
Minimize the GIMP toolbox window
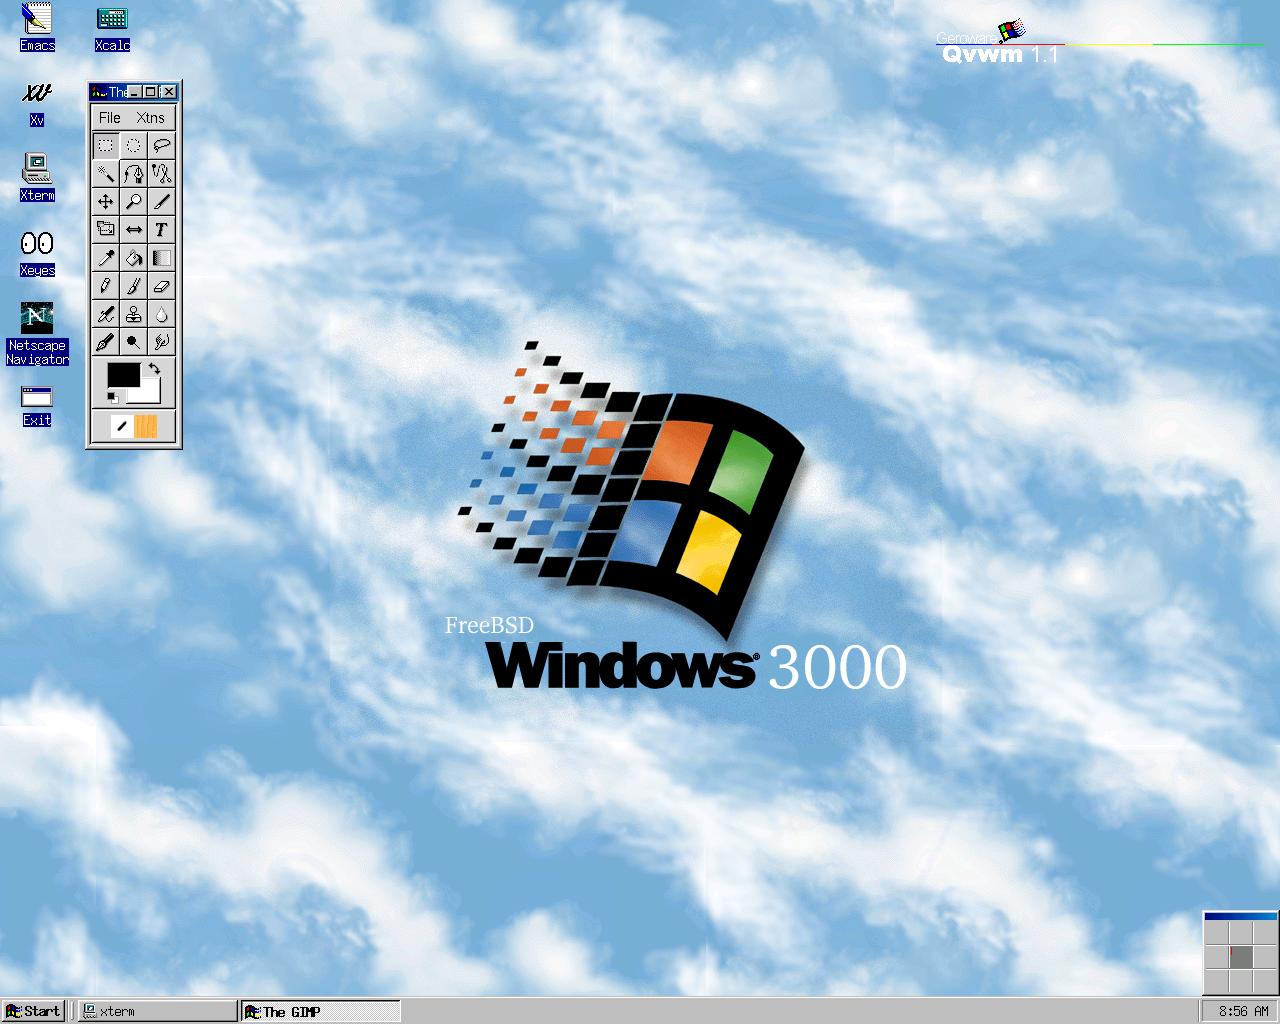(x=135, y=92)
